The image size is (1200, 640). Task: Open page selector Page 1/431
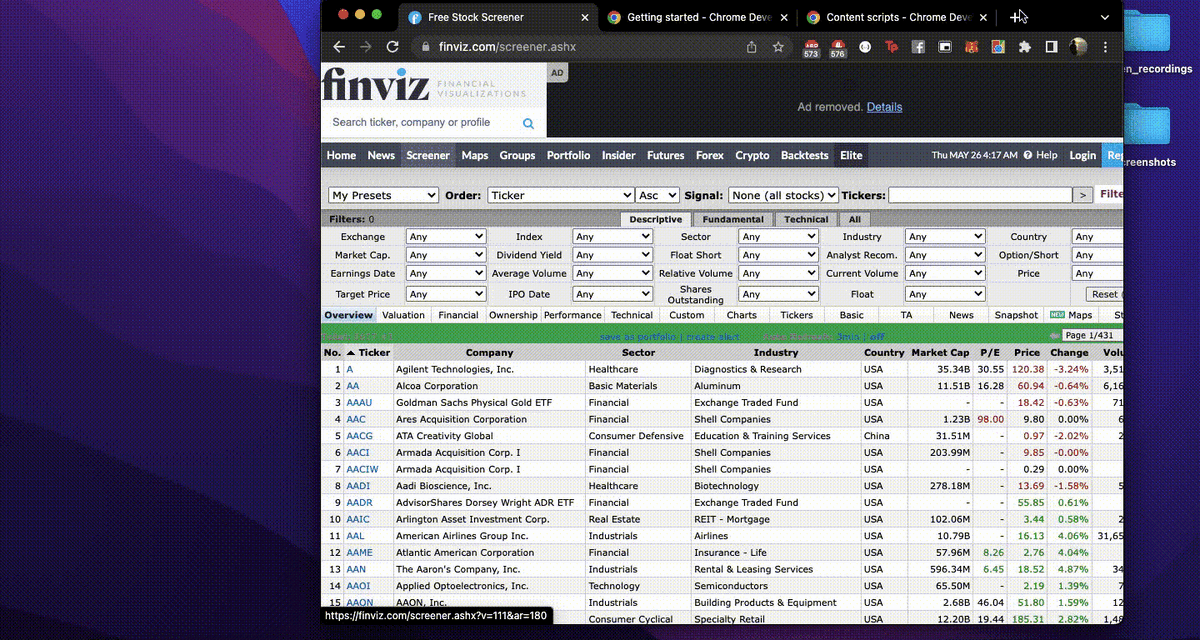pyautogui.click(x=1092, y=335)
